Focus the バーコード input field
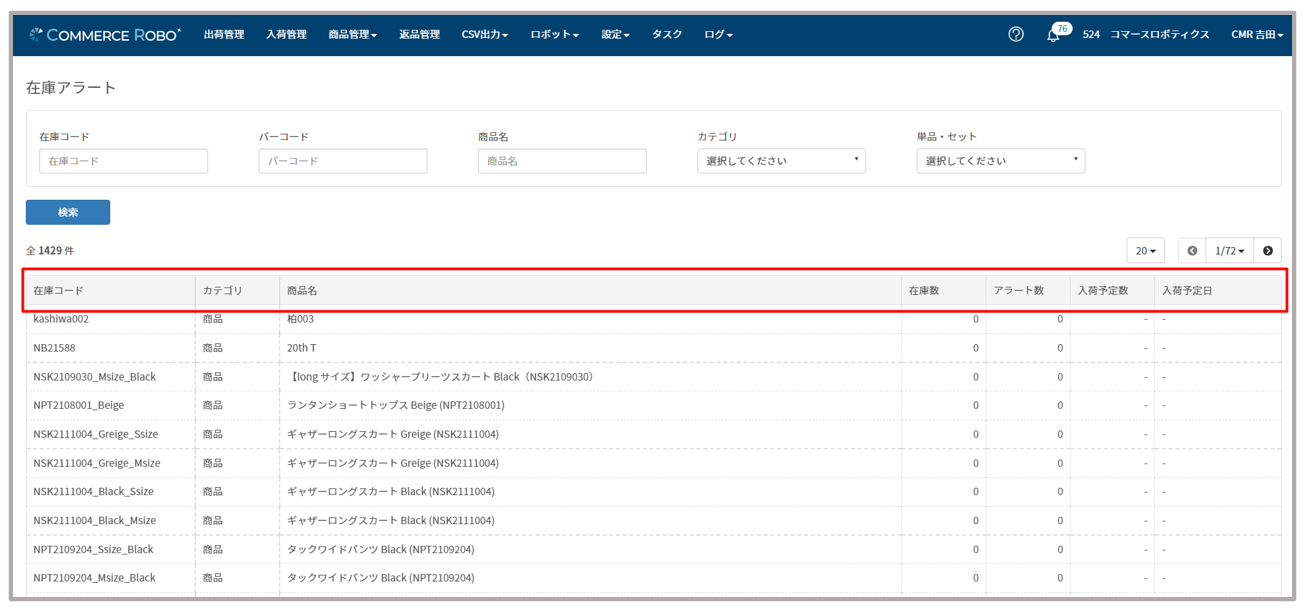This screenshot has width=1305, height=610. [343, 161]
